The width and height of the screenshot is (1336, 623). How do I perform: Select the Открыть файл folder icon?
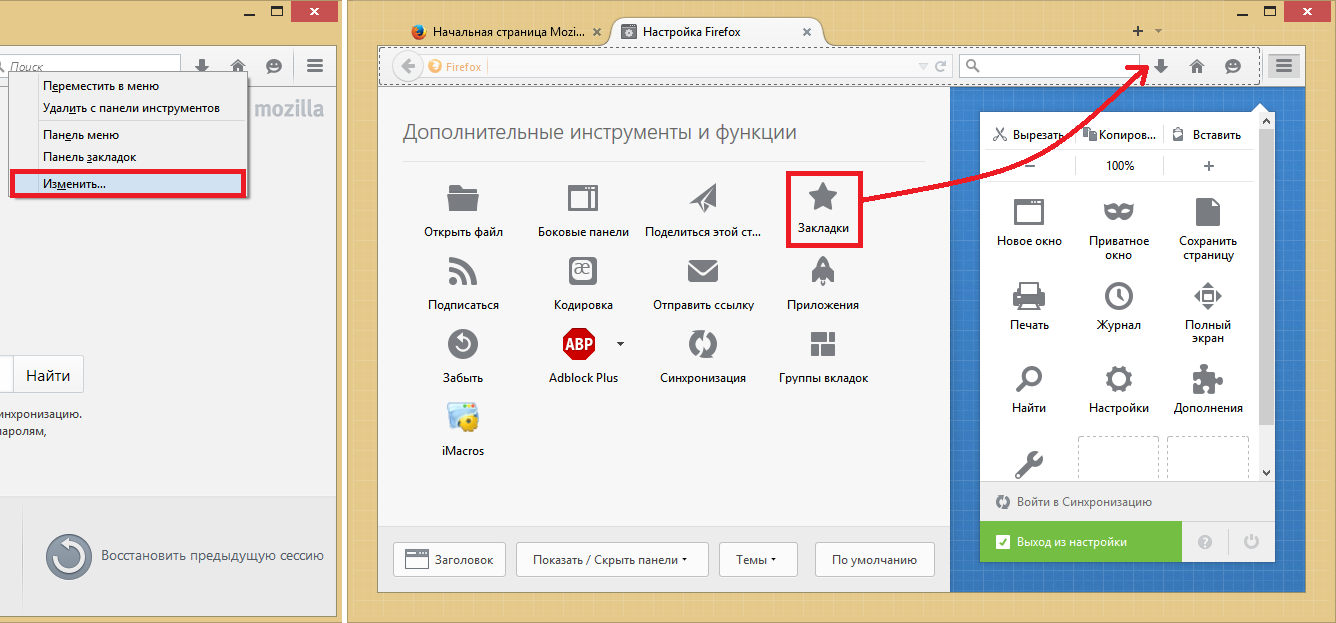463,198
